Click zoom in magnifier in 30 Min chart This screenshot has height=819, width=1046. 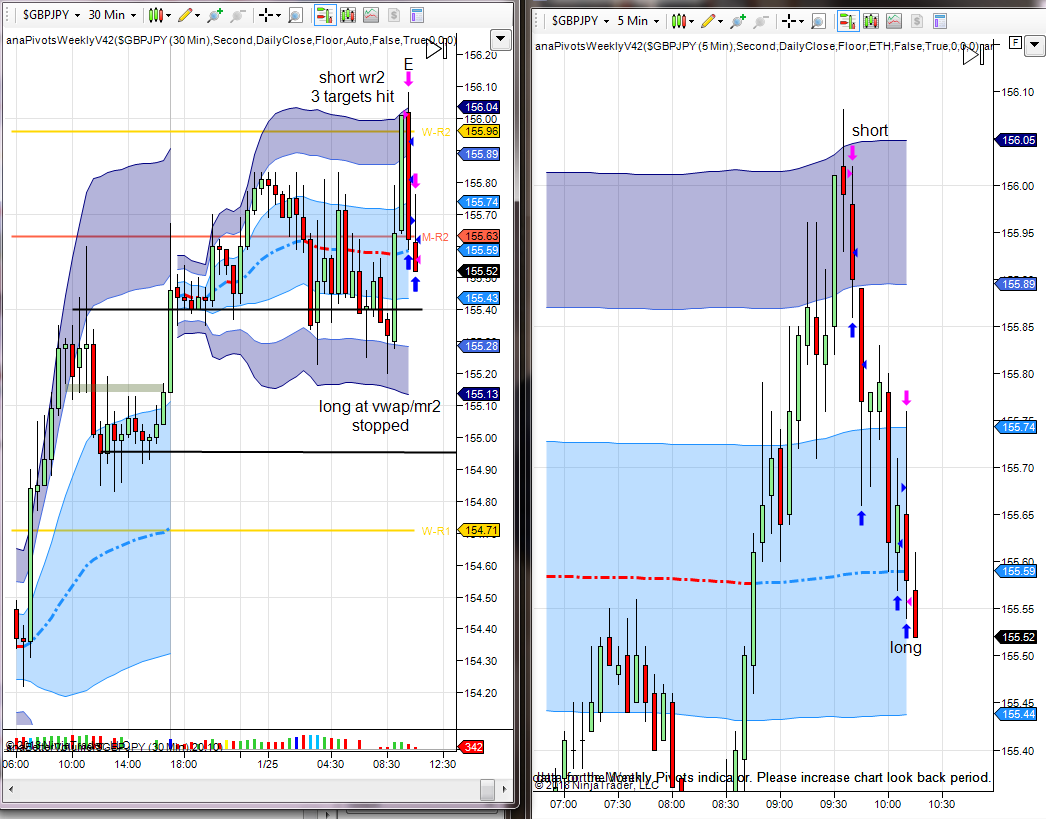(214, 15)
